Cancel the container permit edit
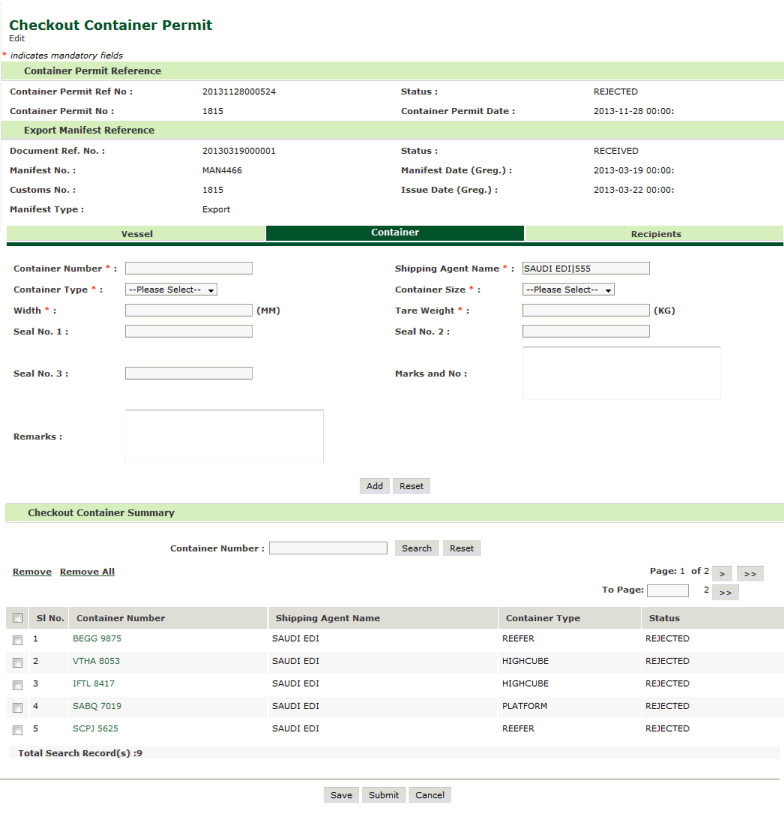Viewport: 784px width, 831px height. (430, 795)
